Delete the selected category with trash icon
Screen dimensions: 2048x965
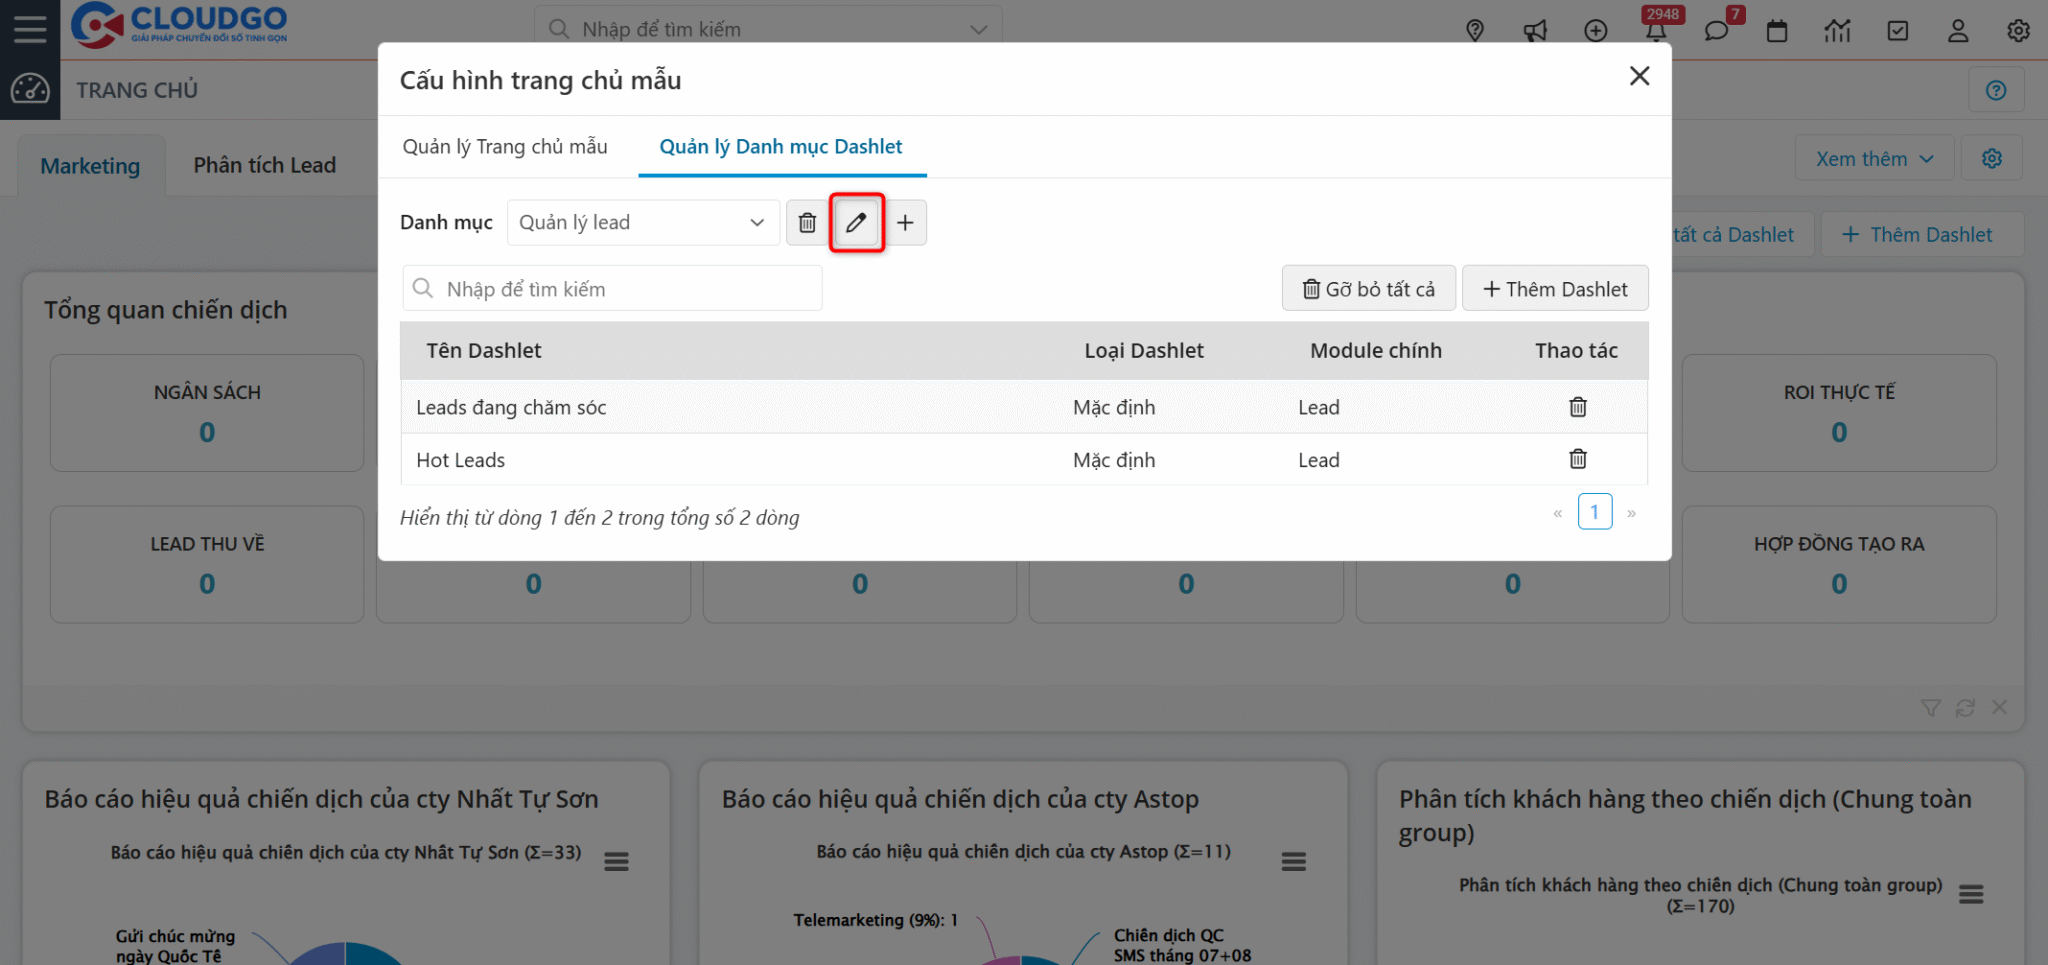[x=807, y=222]
